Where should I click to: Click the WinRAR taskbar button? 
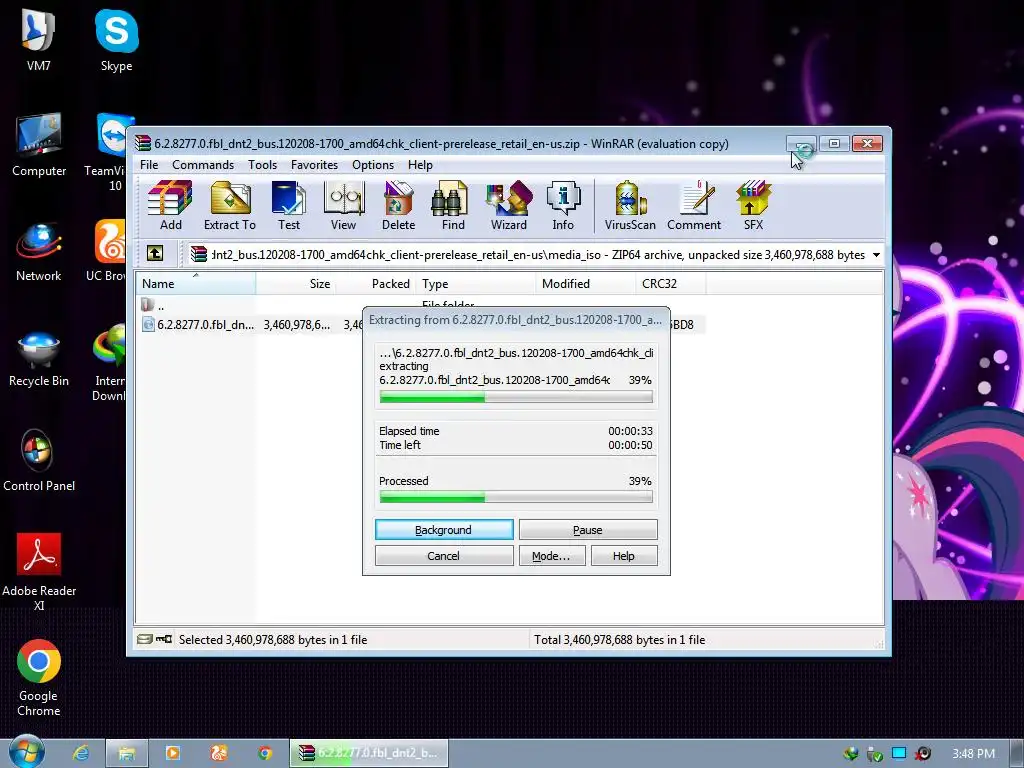pos(369,753)
